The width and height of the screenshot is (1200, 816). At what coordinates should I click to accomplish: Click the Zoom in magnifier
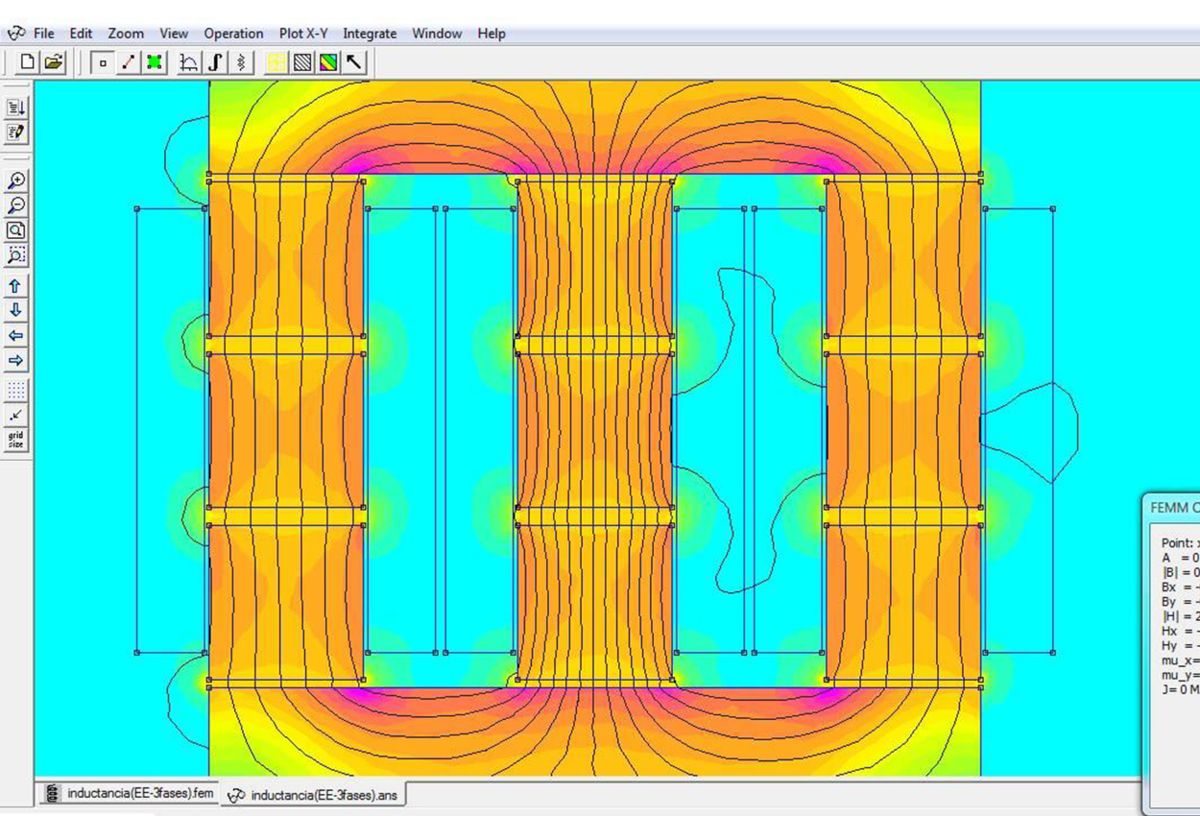[x=16, y=181]
